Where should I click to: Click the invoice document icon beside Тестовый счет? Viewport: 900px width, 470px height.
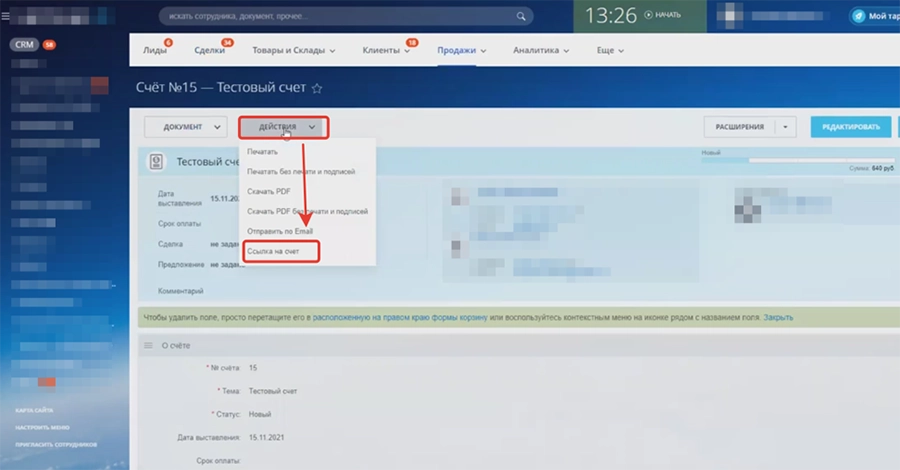pos(156,161)
